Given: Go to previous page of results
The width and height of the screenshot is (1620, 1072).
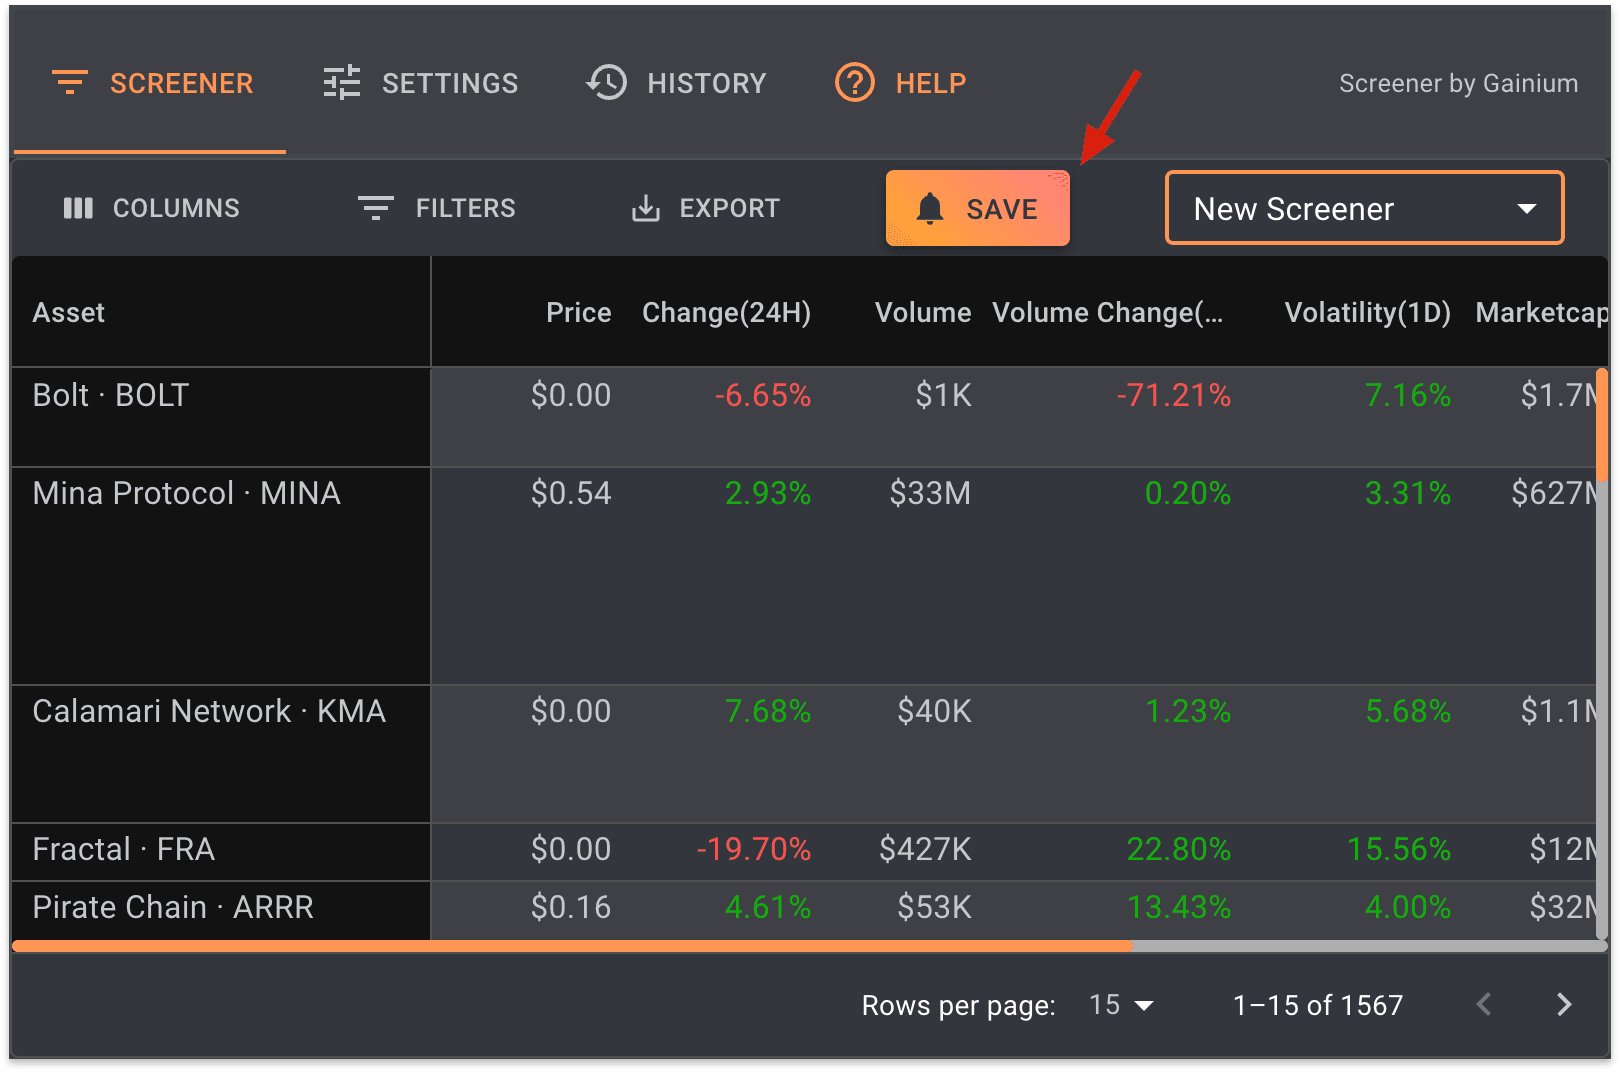Looking at the screenshot, I should (x=1484, y=1004).
